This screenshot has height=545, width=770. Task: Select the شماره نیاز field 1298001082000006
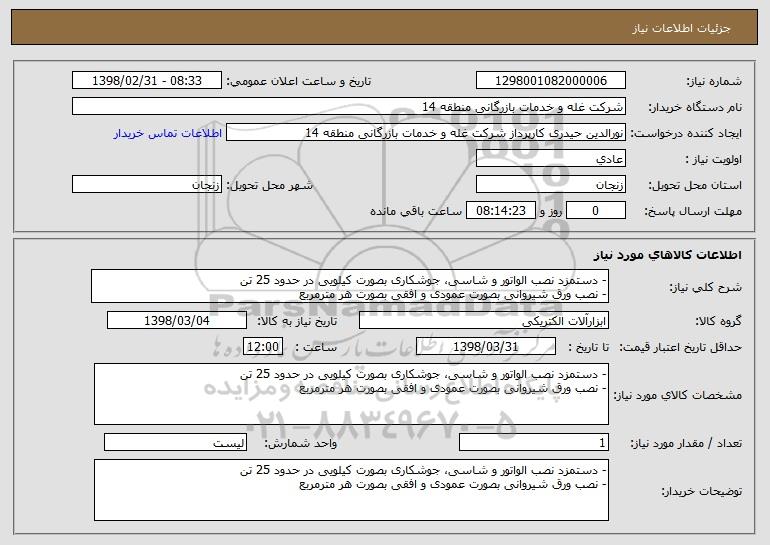550,81
